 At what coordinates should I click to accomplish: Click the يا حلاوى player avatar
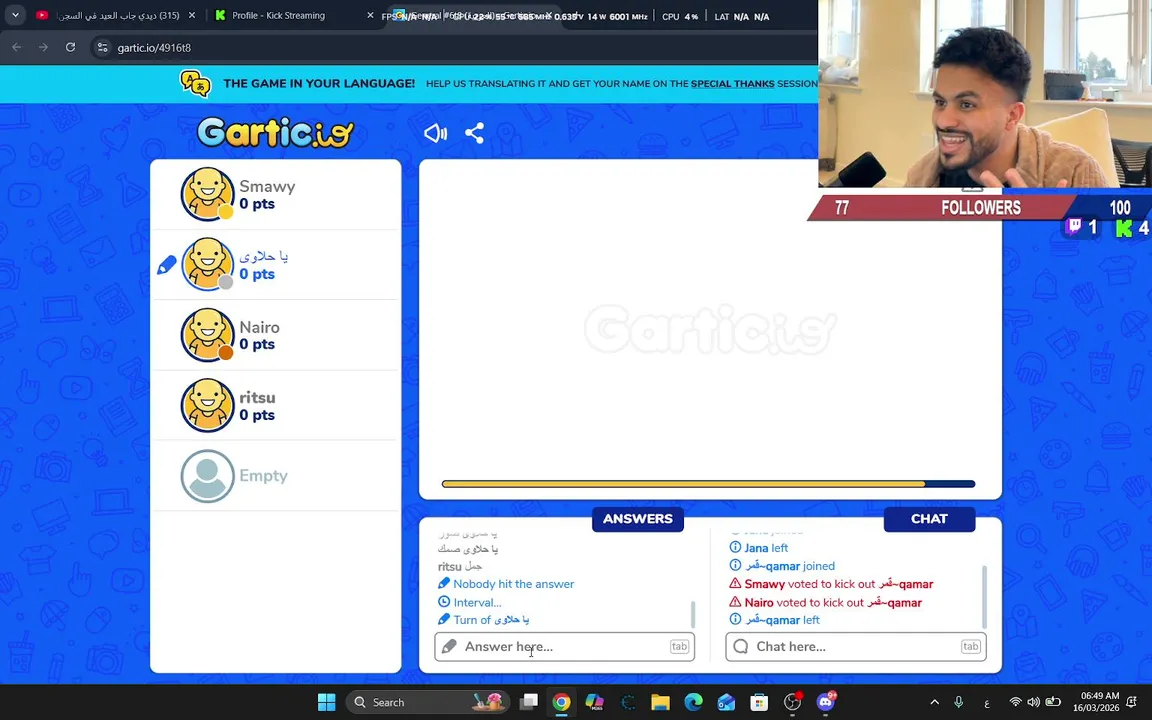[207, 264]
